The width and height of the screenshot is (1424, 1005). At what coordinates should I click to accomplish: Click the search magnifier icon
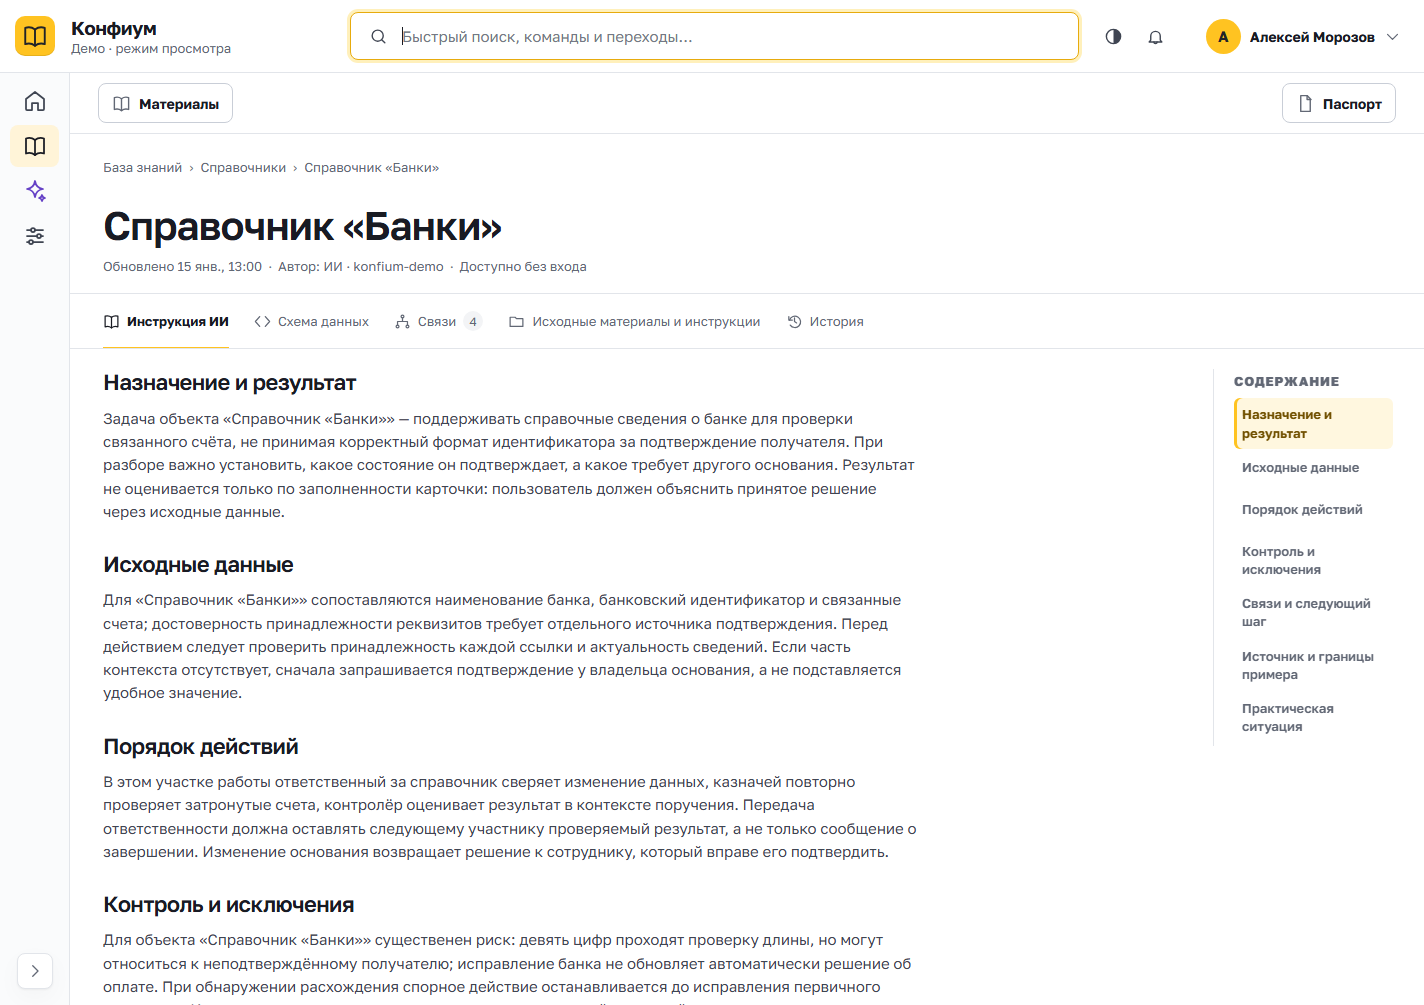point(378,37)
